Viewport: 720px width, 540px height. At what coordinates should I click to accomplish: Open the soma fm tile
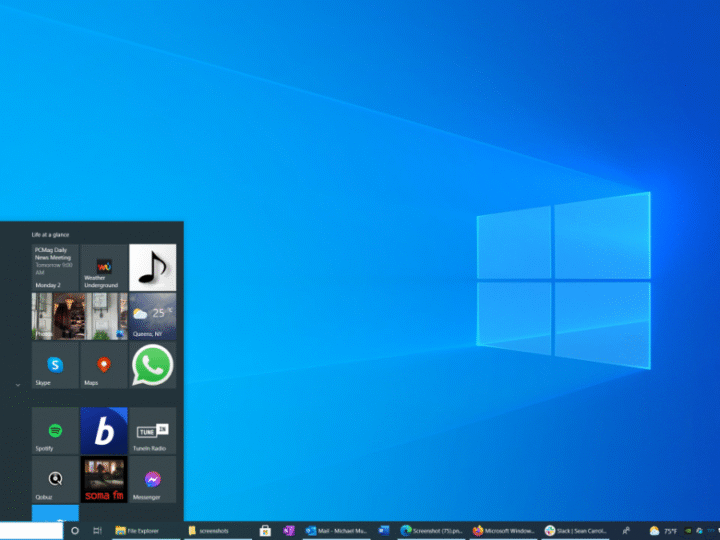coord(104,479)
